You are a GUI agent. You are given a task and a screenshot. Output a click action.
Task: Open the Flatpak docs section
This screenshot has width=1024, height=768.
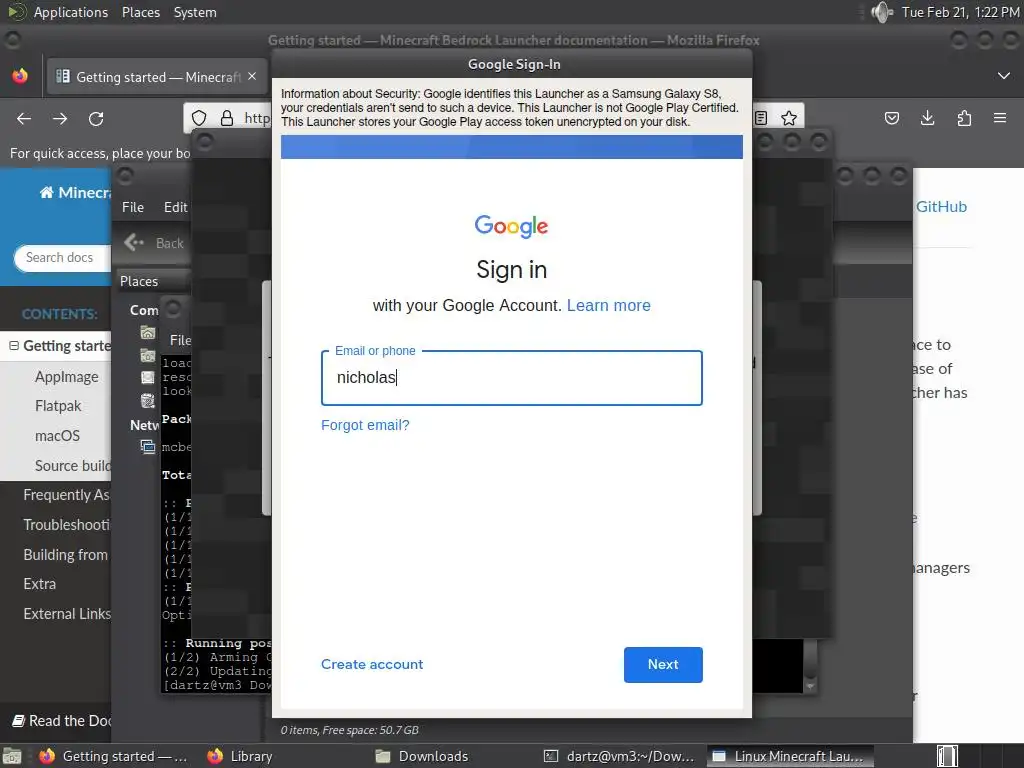58,406
